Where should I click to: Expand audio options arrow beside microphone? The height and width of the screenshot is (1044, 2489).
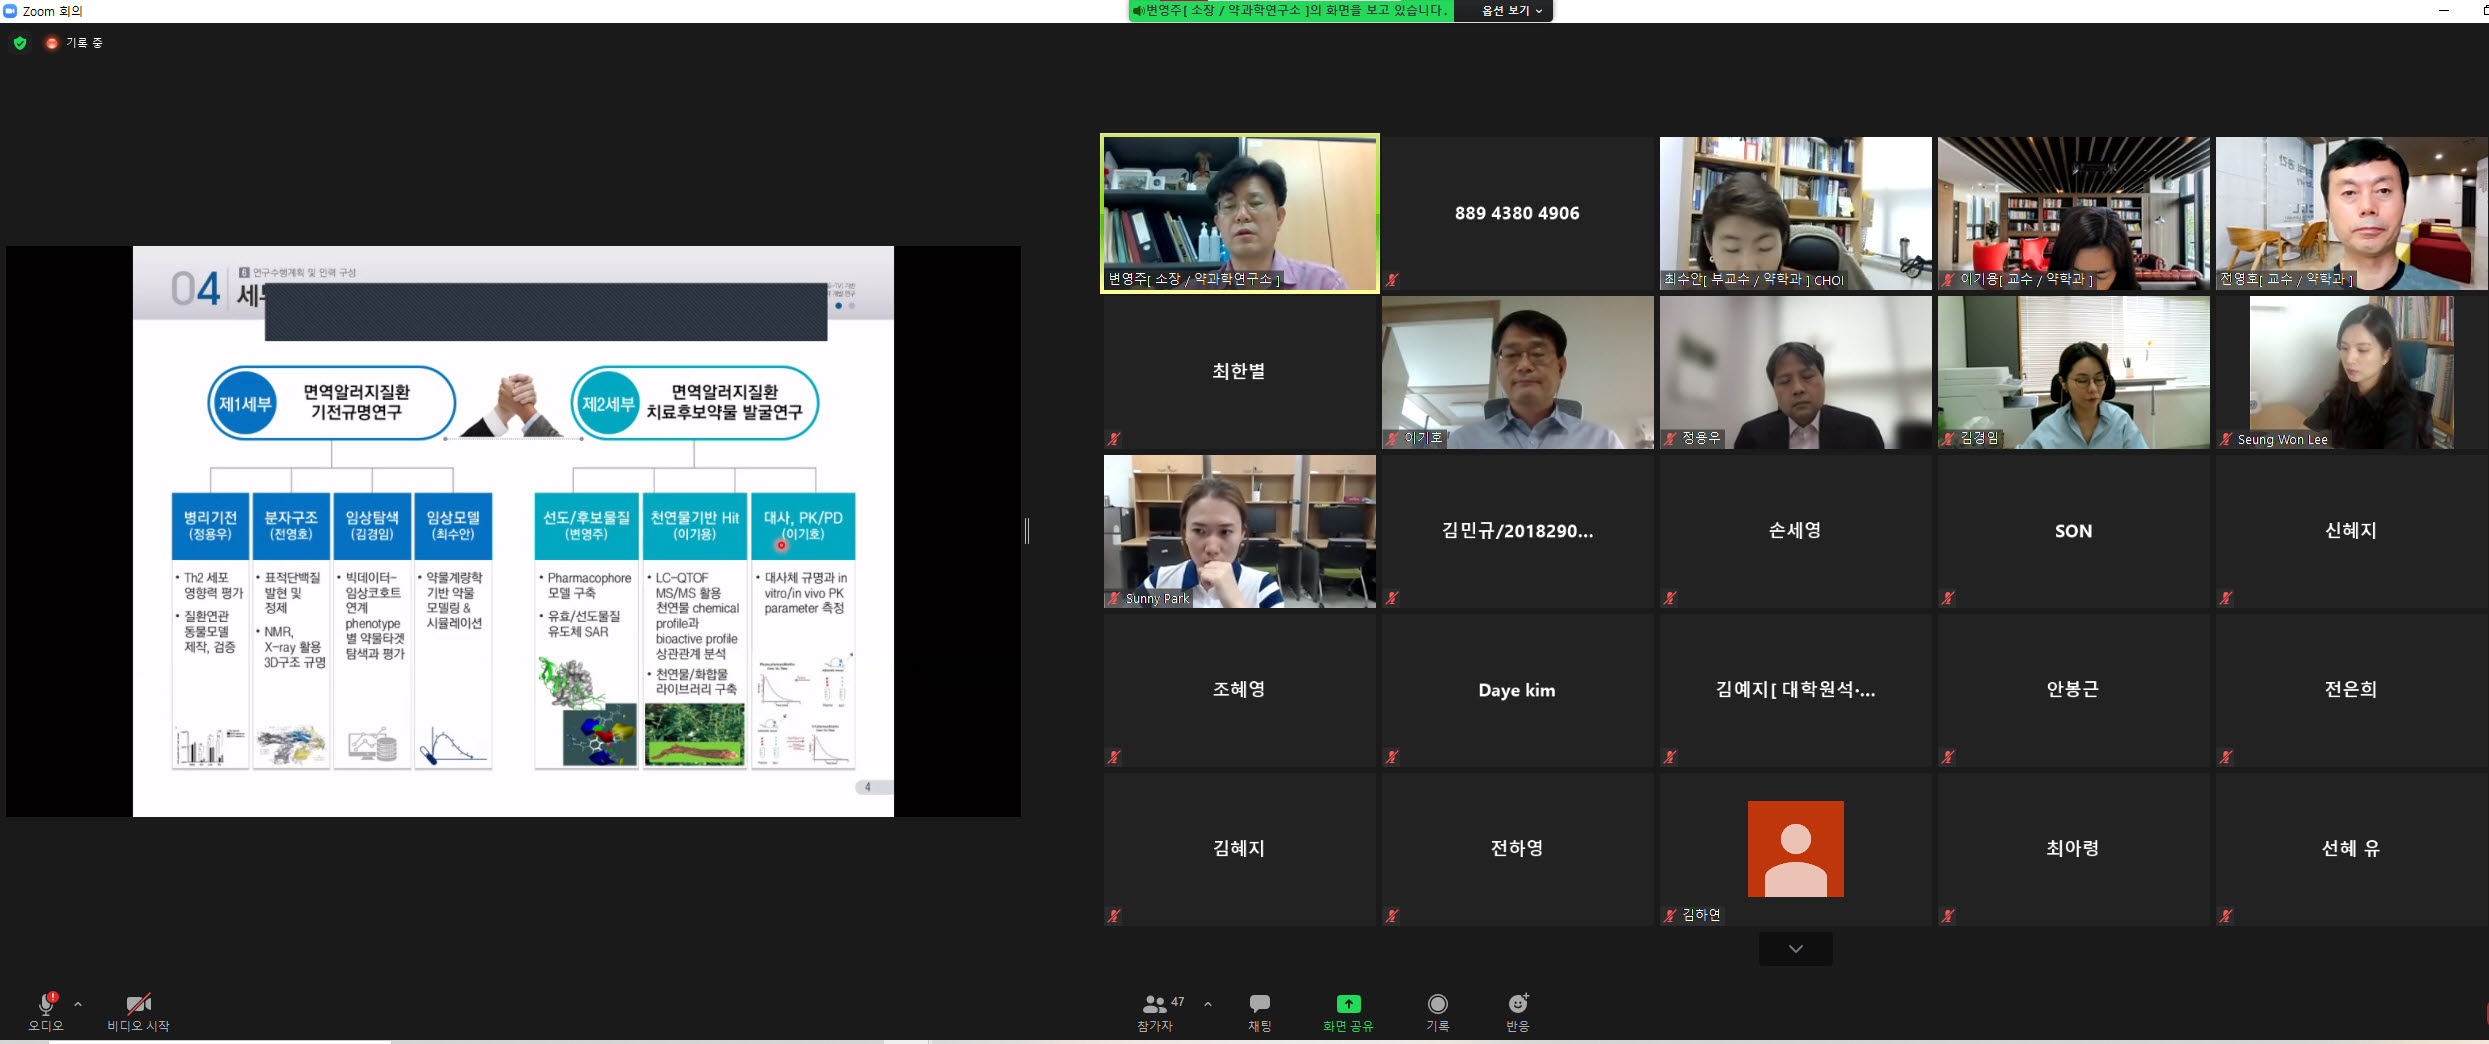pyautogui.click(x=78, y=1004)
